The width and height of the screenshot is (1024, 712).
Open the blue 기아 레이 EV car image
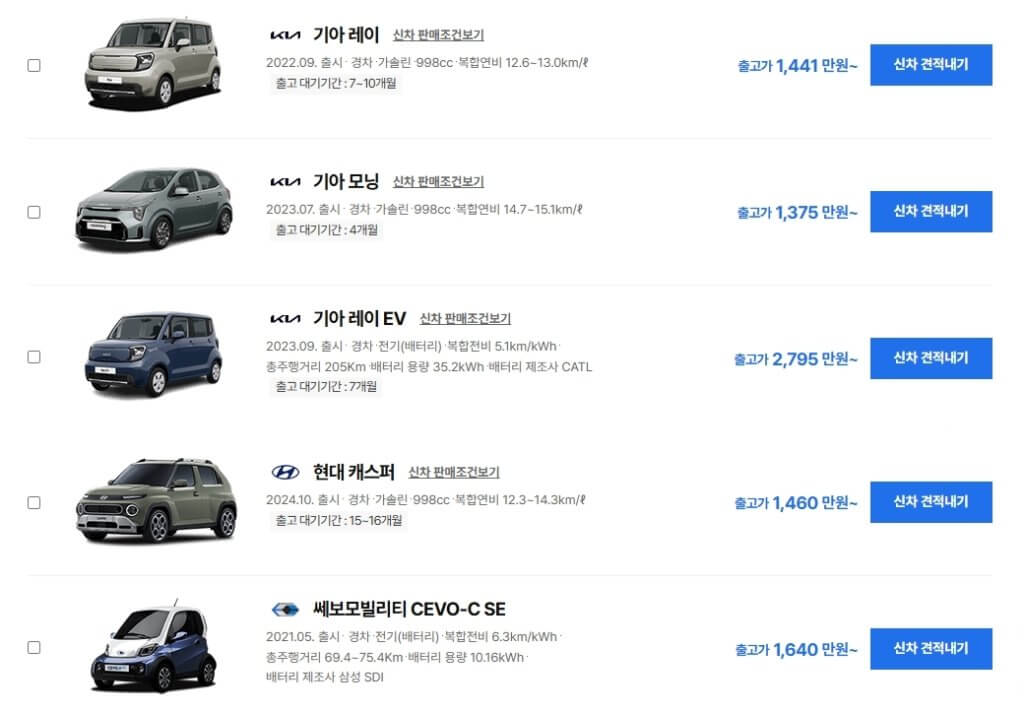[x=153, y=354]
